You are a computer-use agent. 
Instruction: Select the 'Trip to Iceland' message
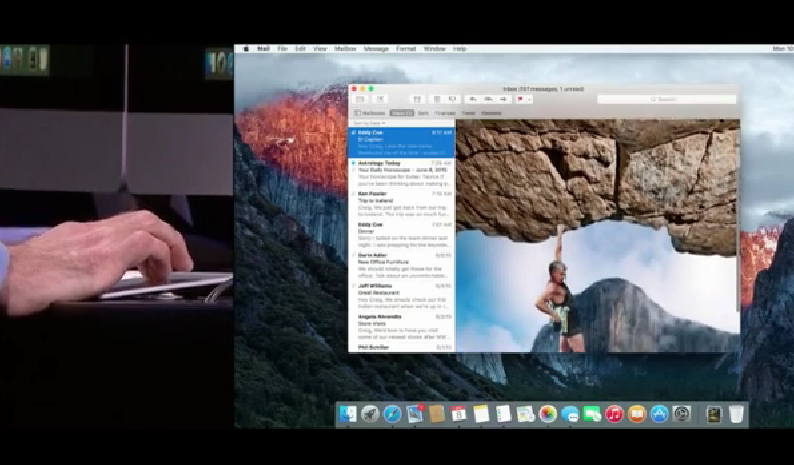pyautogui.click(x=402, y=204)
